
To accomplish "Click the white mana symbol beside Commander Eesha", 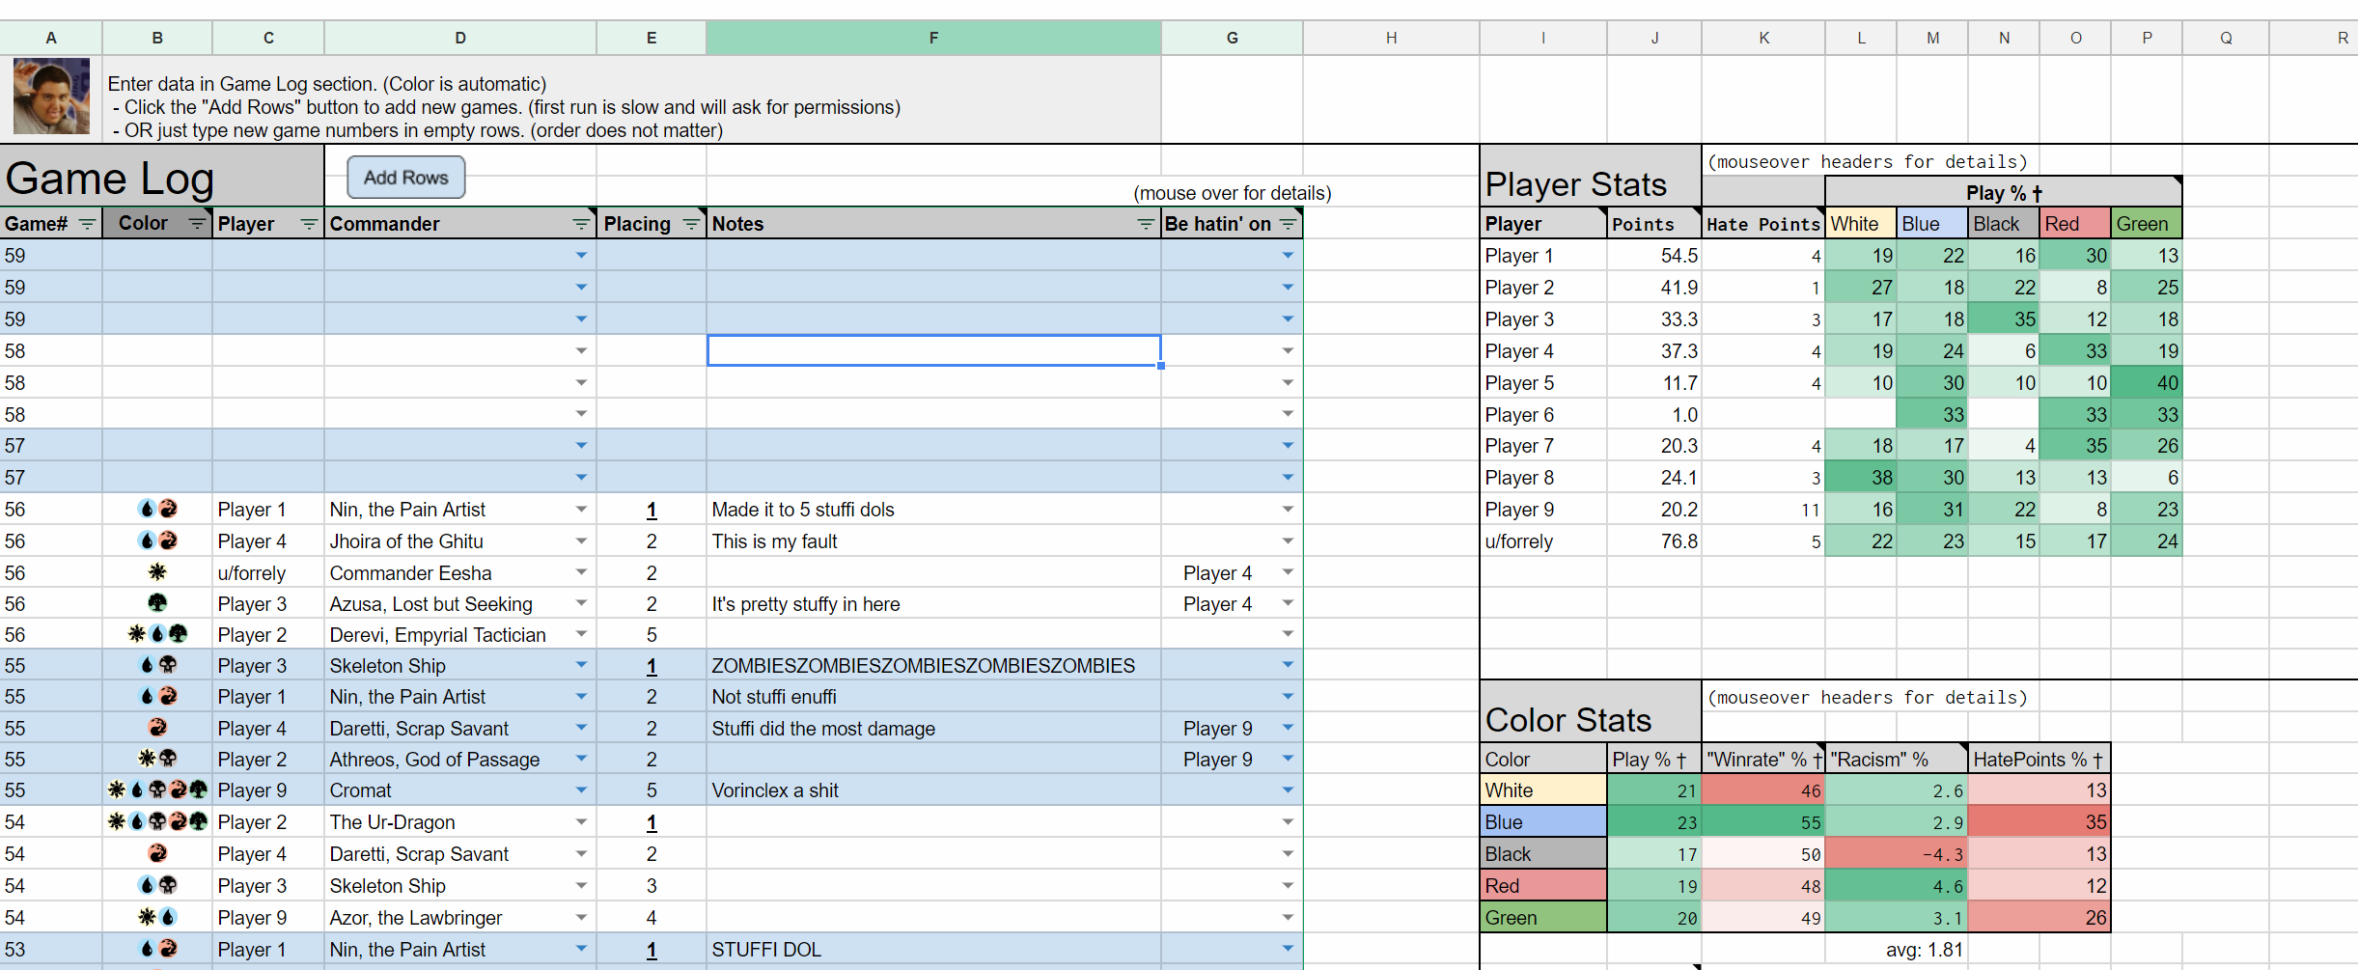I will click(x=158, y=572).
